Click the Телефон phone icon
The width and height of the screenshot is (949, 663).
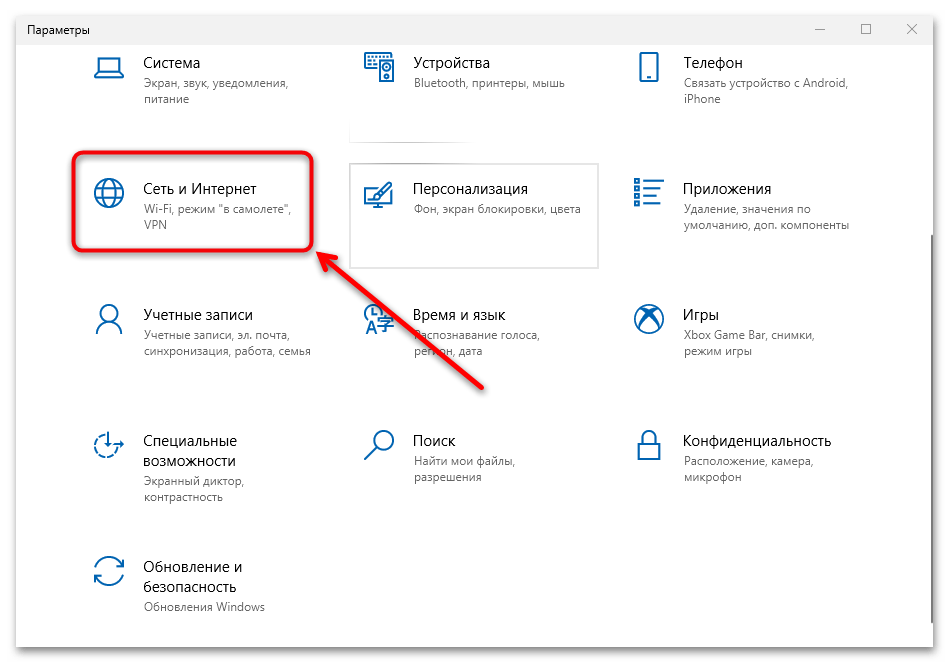pyautogui.click(x=648, y=68)
